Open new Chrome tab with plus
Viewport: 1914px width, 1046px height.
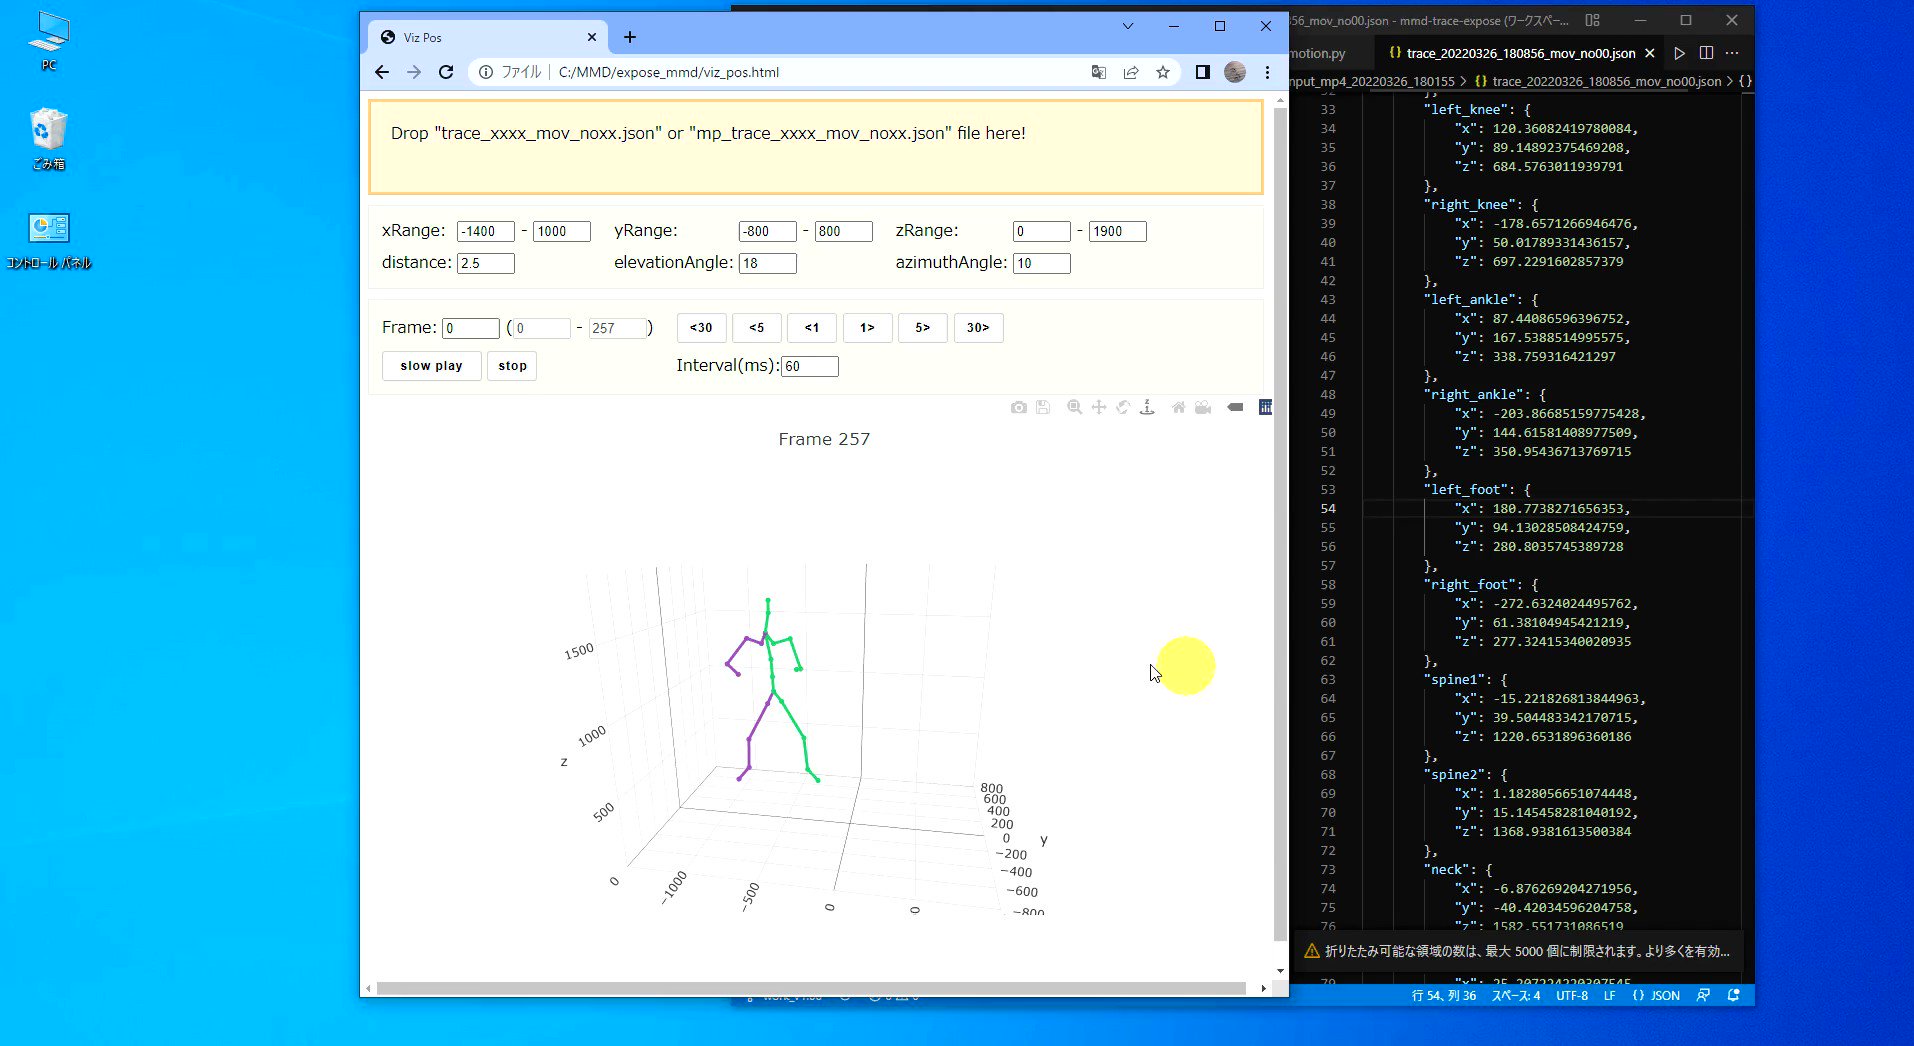[629, 37]
